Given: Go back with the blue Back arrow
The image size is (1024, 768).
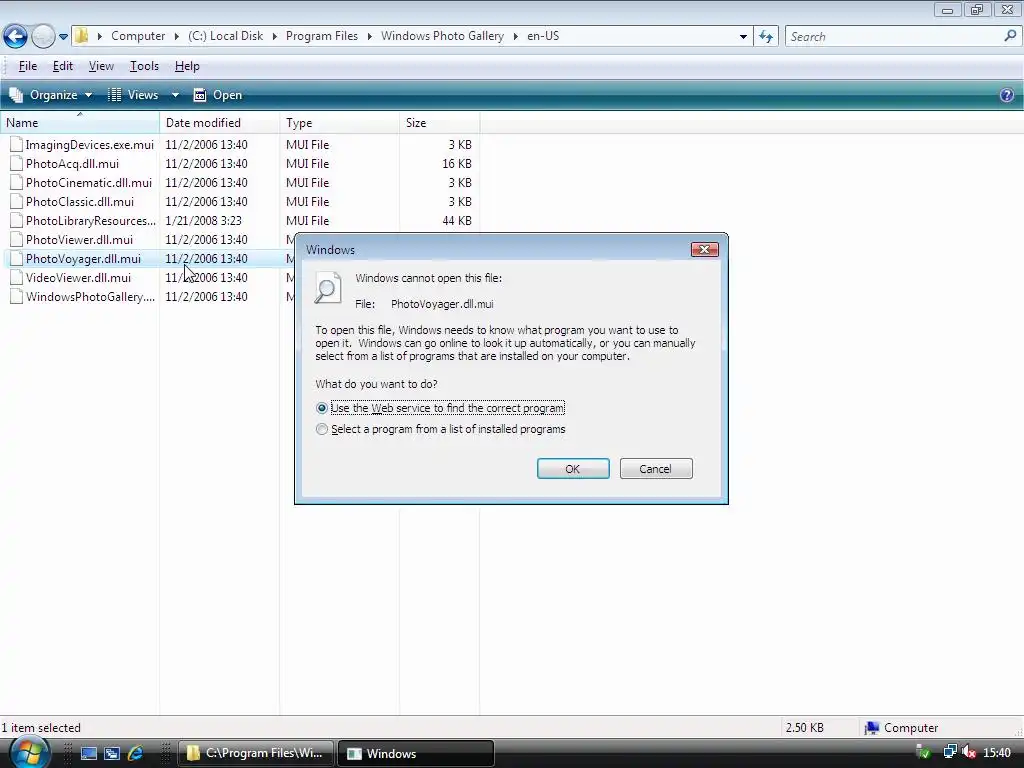Looking at the screenshot, I should click(15, 36).
